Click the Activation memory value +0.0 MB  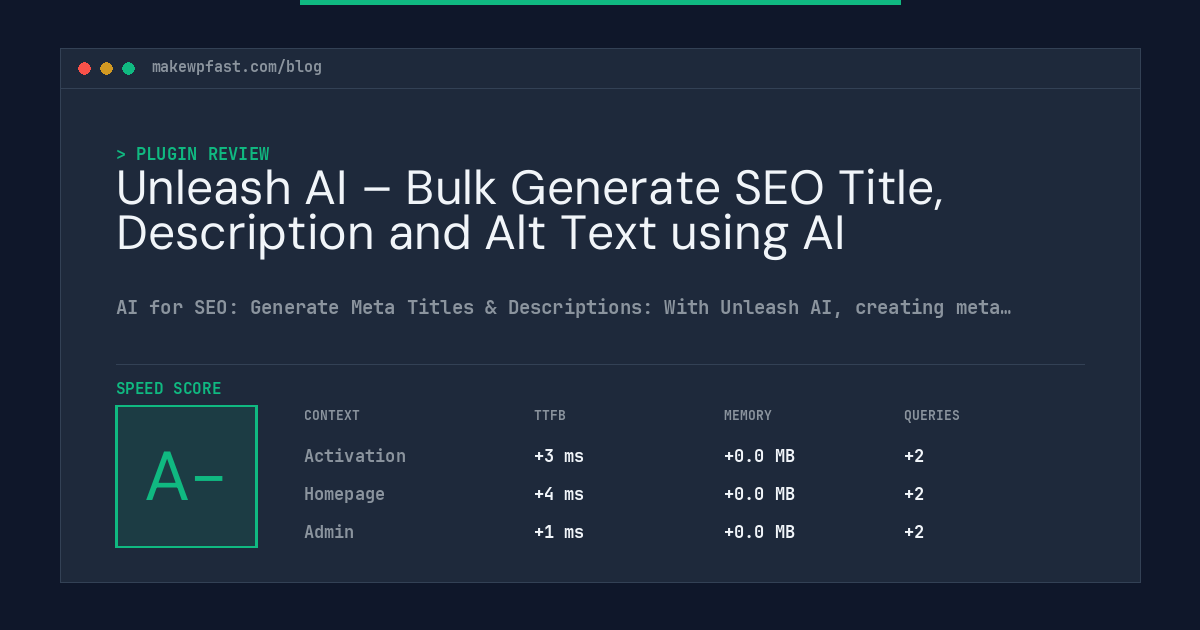click(759, 456)
